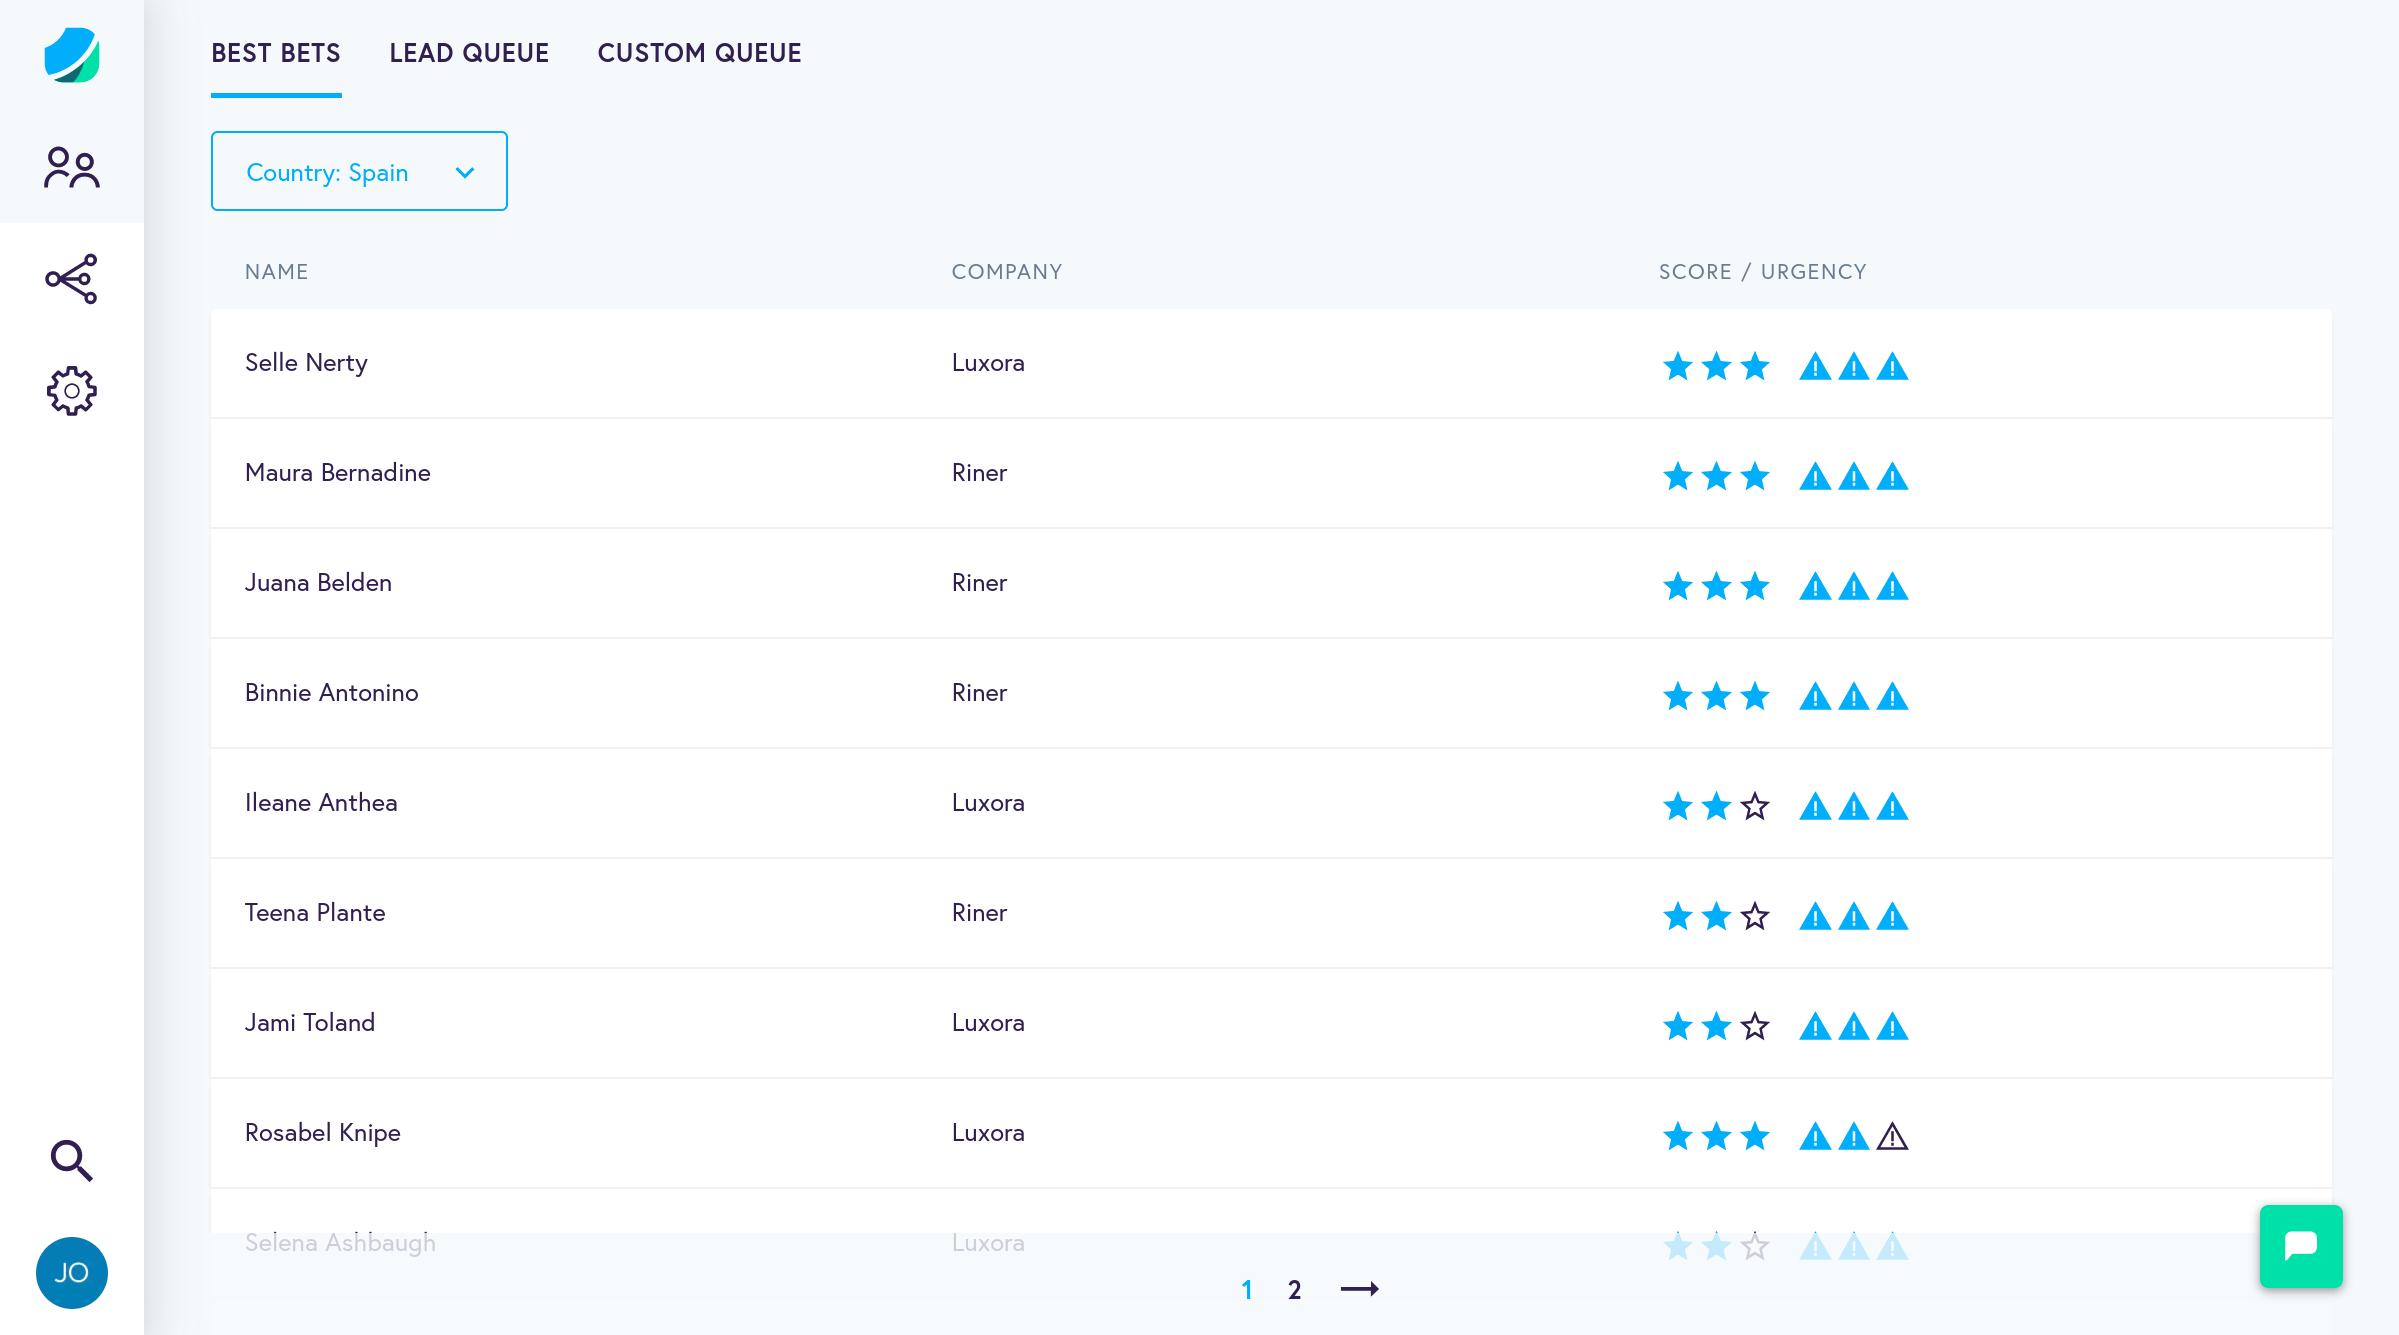
Task: Open the settings gear icon
Action: click(71, 390)
